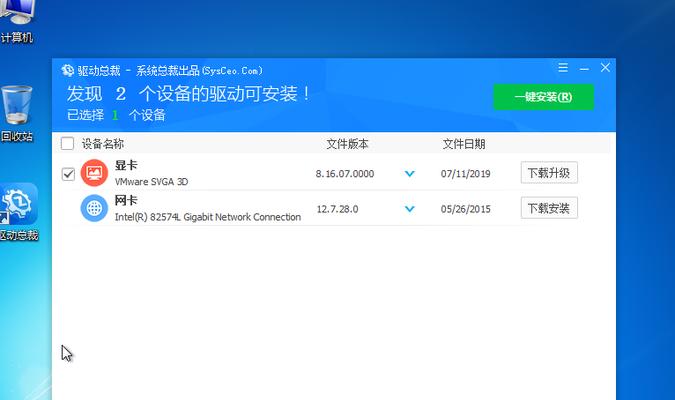Screen dimensions: 675x400
Task: Click the date 05/26/2015
Action: [465, 209]
